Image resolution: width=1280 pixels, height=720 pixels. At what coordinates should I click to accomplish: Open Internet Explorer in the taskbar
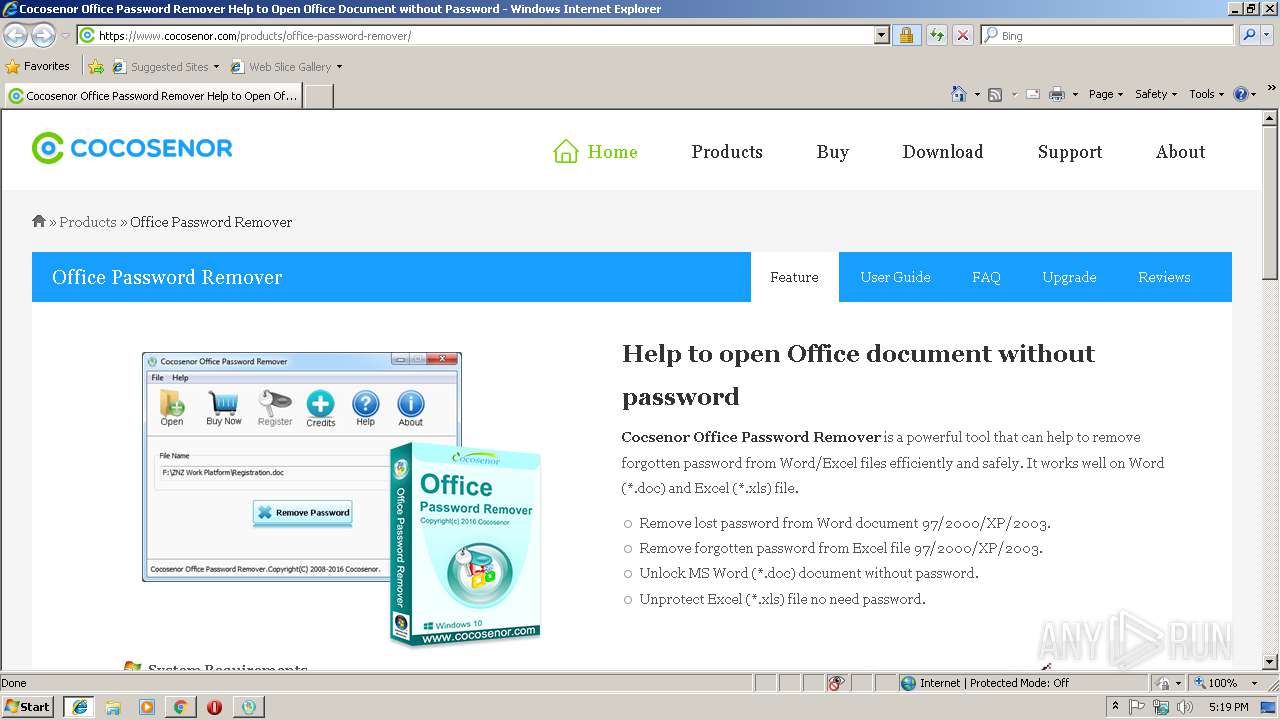click(x=79, y=707)
